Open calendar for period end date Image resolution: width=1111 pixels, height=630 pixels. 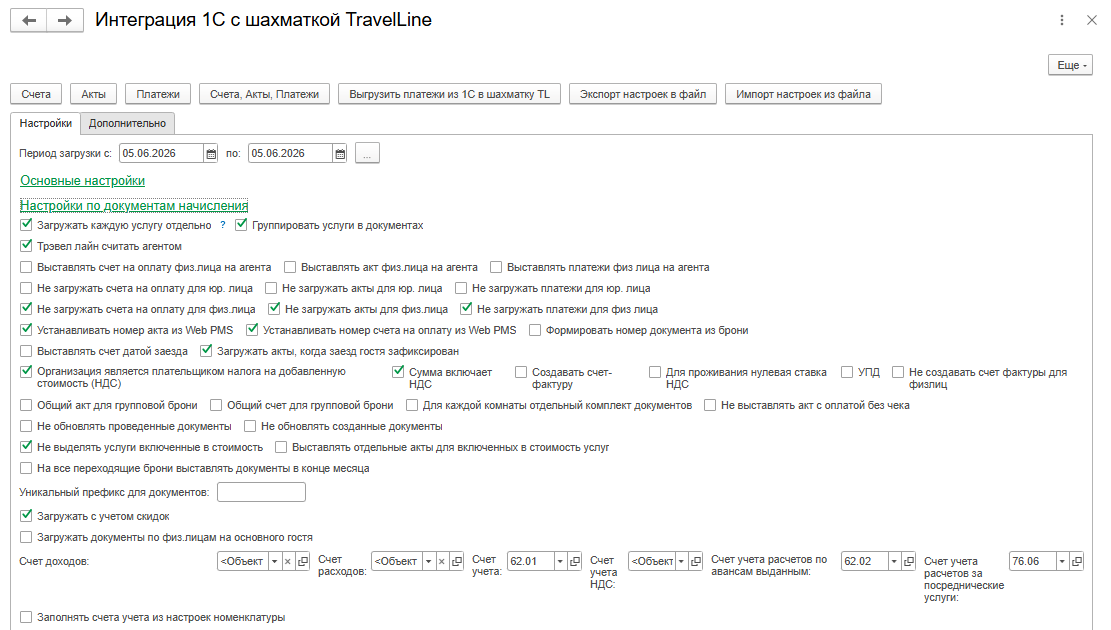tap(340, 154)
